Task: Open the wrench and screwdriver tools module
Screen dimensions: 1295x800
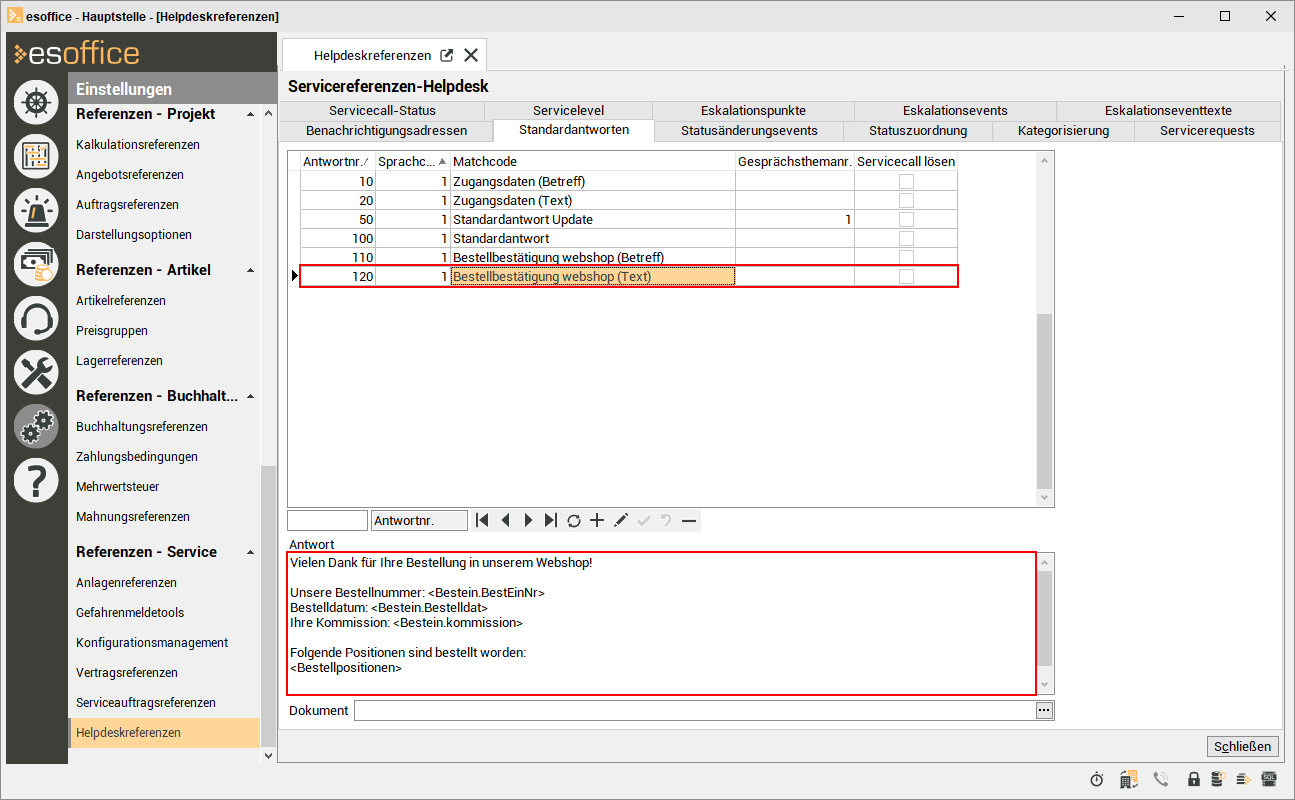Action: pyautogui.click(x=36, y=373)
